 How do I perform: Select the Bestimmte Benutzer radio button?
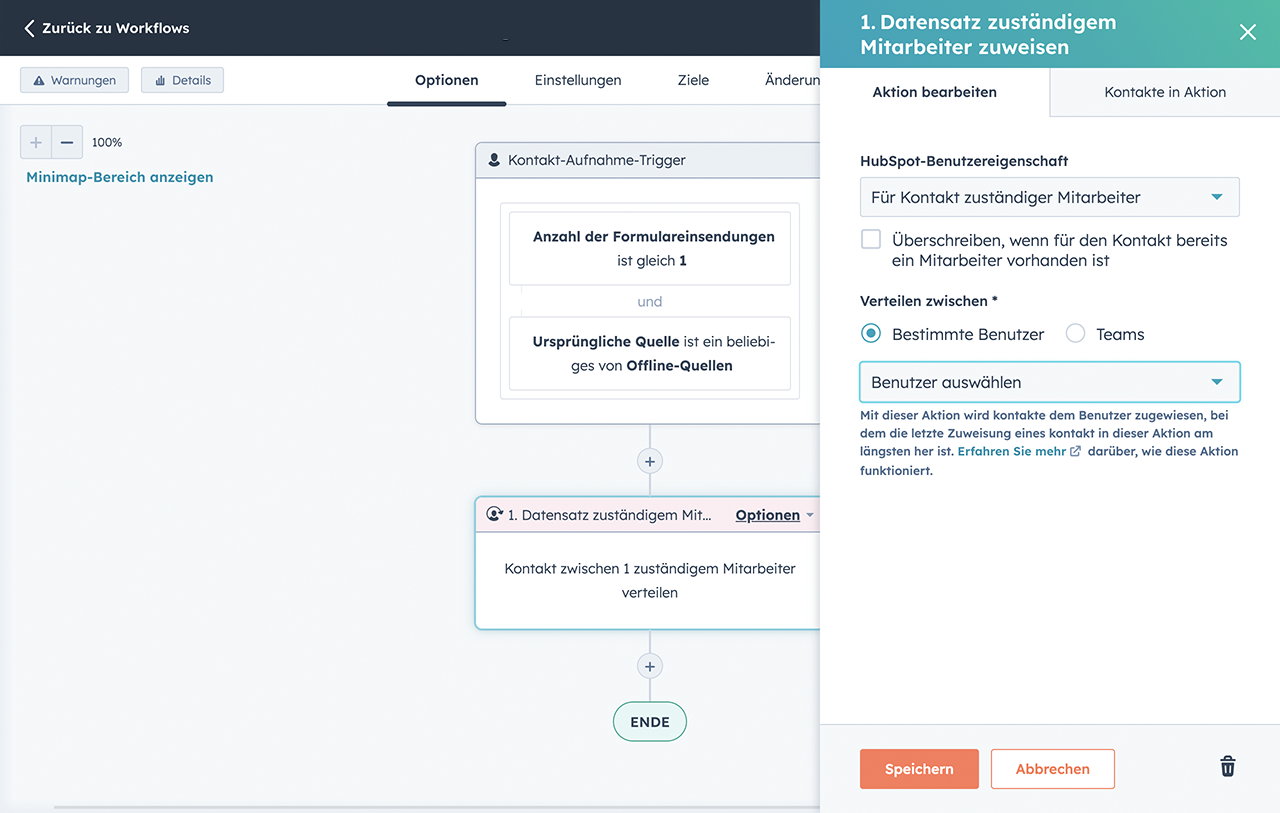(x=871, y=334)
